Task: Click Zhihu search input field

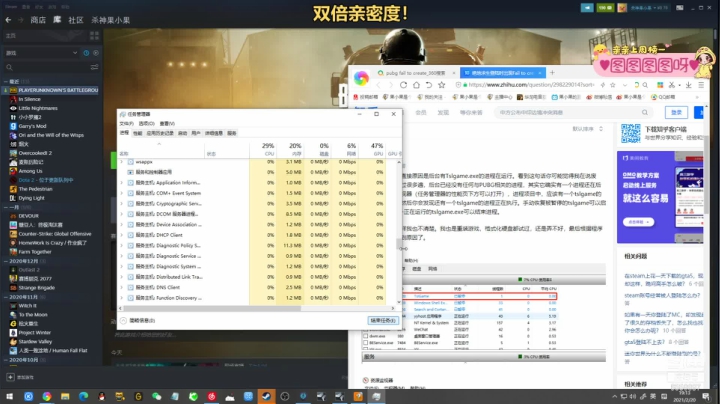Action: coord(574,112)
